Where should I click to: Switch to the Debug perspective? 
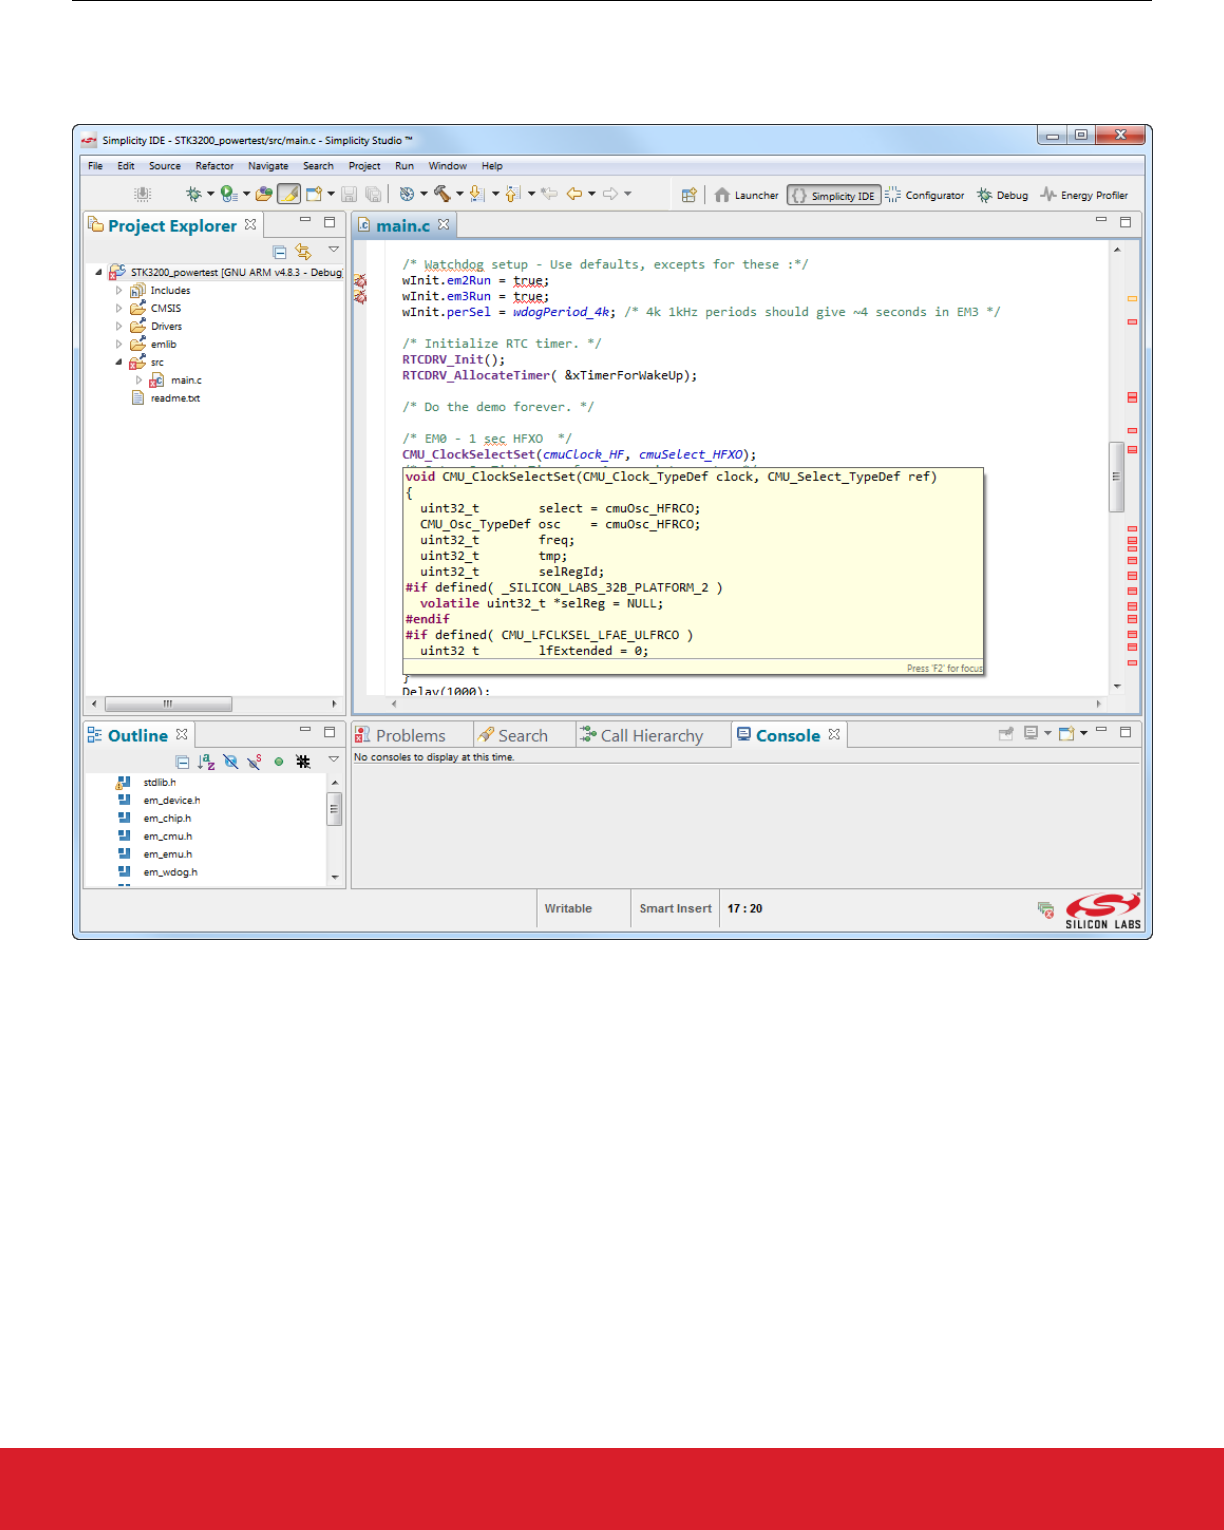[1002, 195]
